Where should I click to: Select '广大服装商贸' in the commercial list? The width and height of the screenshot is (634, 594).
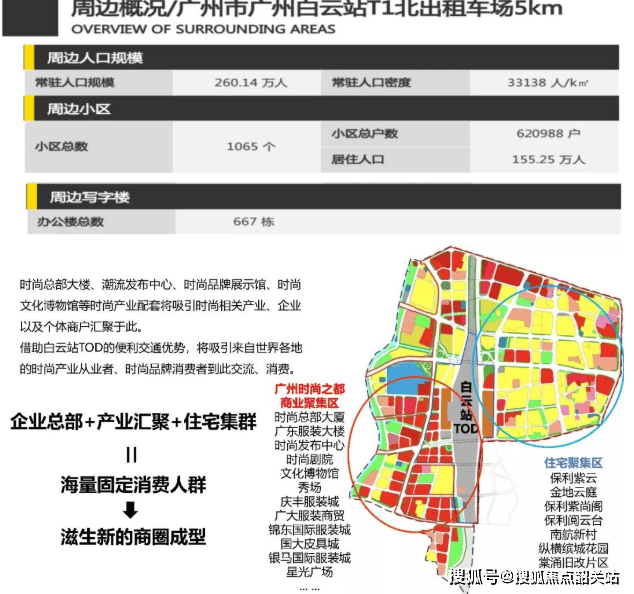[x=309, y=516]
